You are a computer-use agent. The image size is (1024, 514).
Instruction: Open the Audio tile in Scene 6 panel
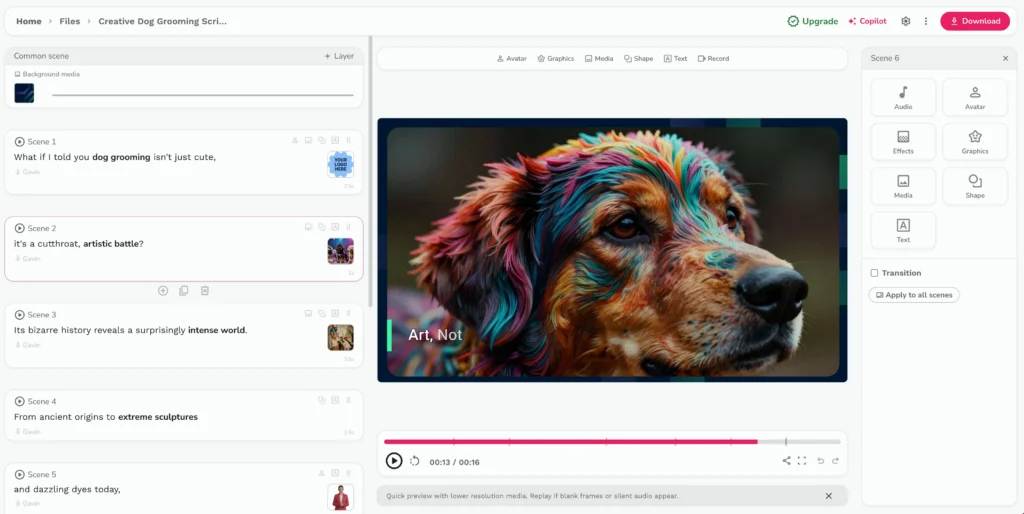(903, 97)
